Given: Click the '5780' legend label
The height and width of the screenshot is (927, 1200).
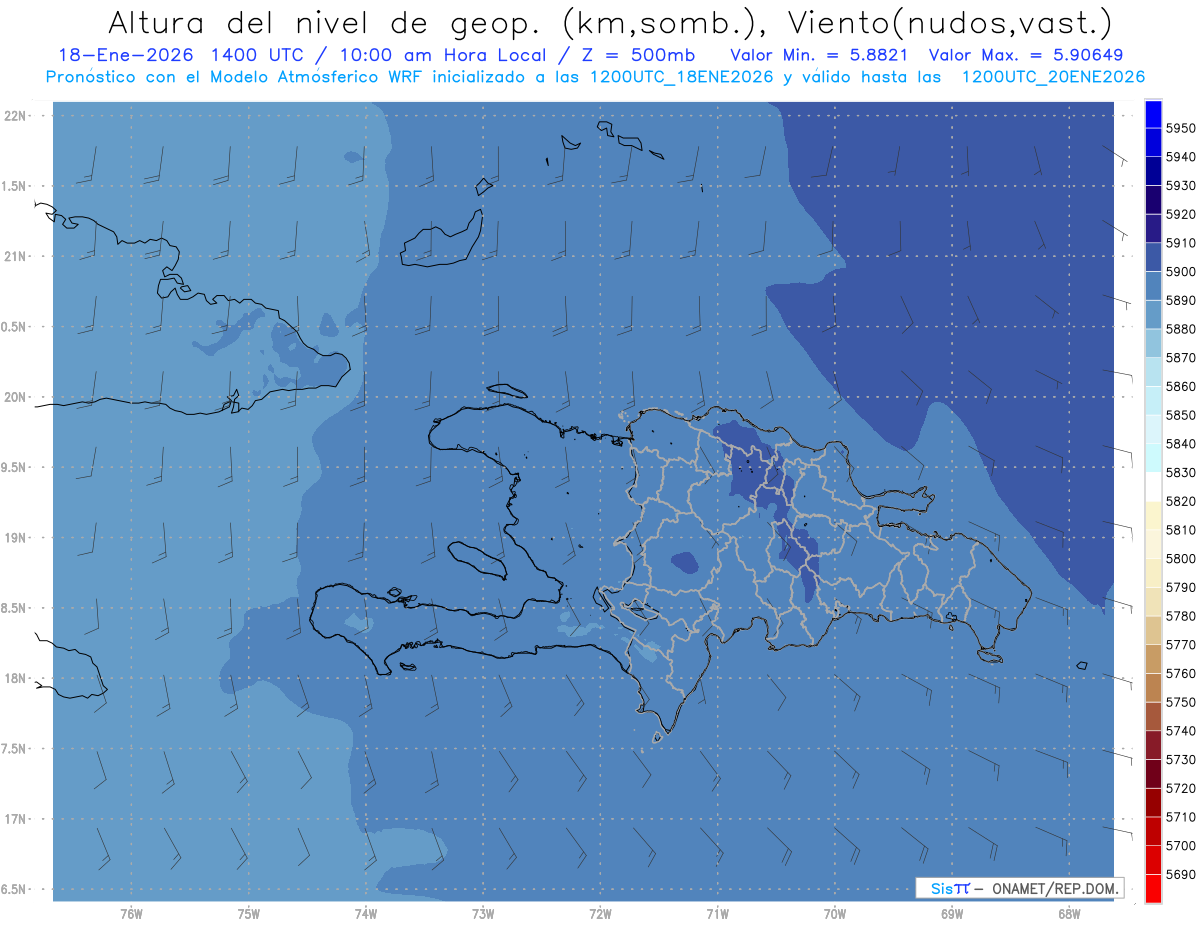Looking at the screenshot, I should pos(1180,616).
